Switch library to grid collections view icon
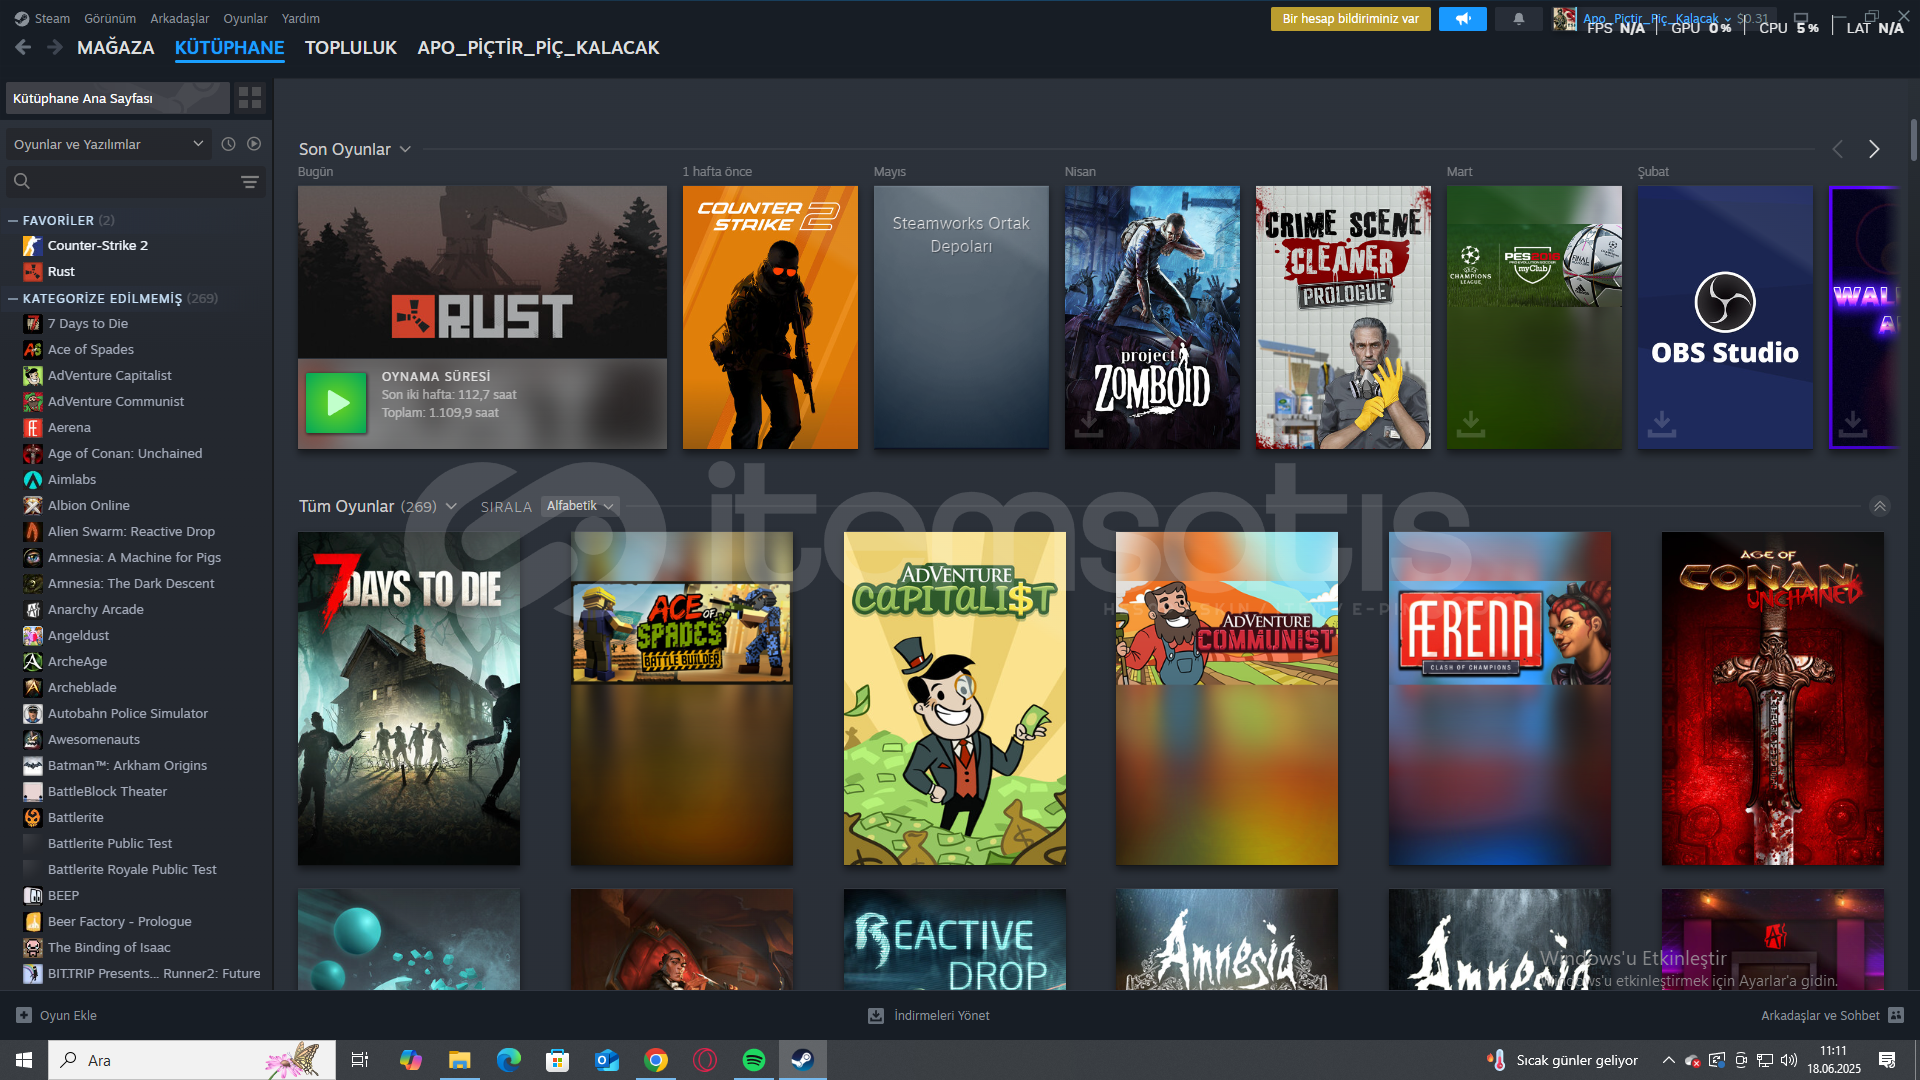 point(250,98)
